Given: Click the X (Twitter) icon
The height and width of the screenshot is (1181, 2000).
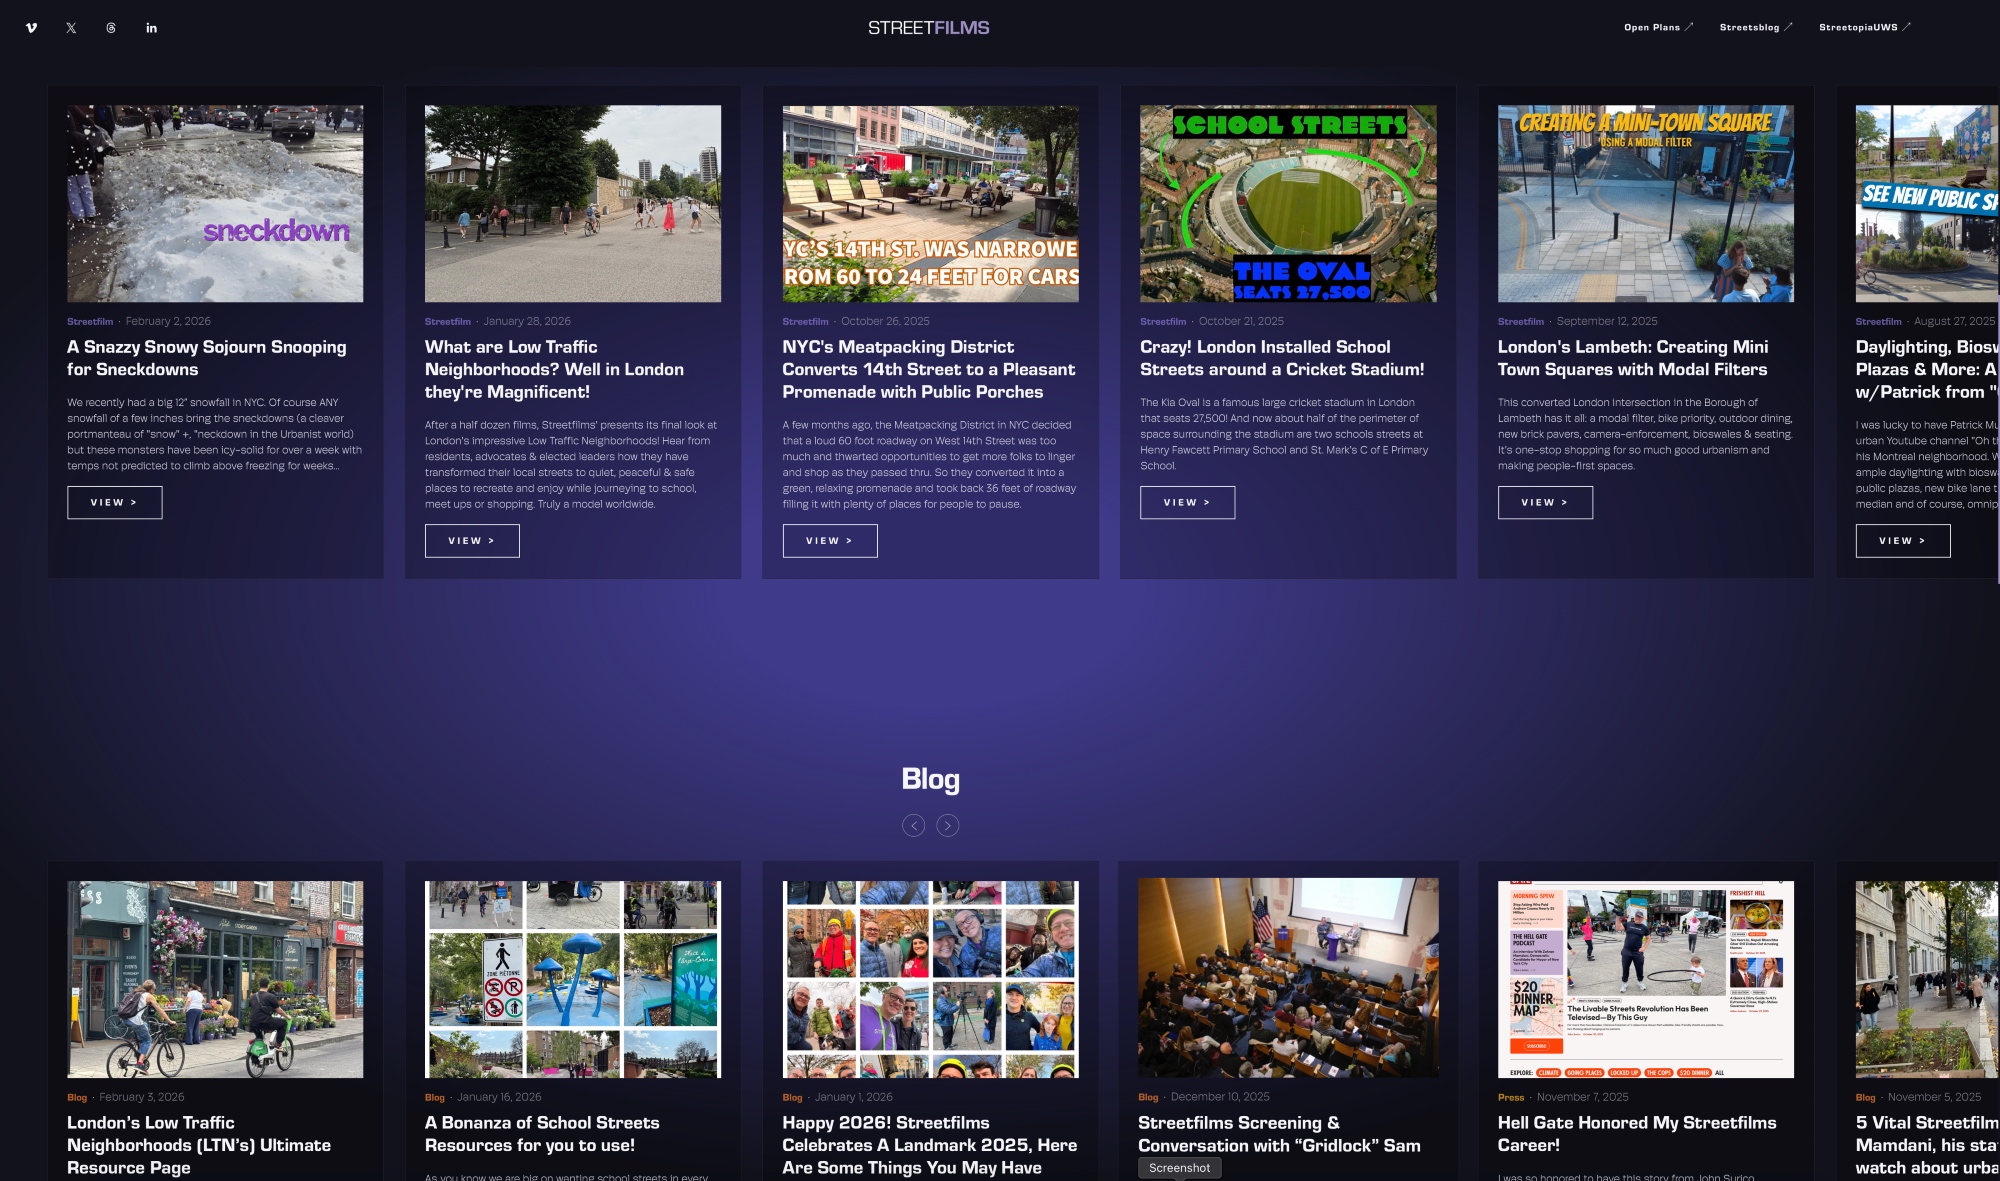Looking at the screenshot, I should click(x=71, y=28).
